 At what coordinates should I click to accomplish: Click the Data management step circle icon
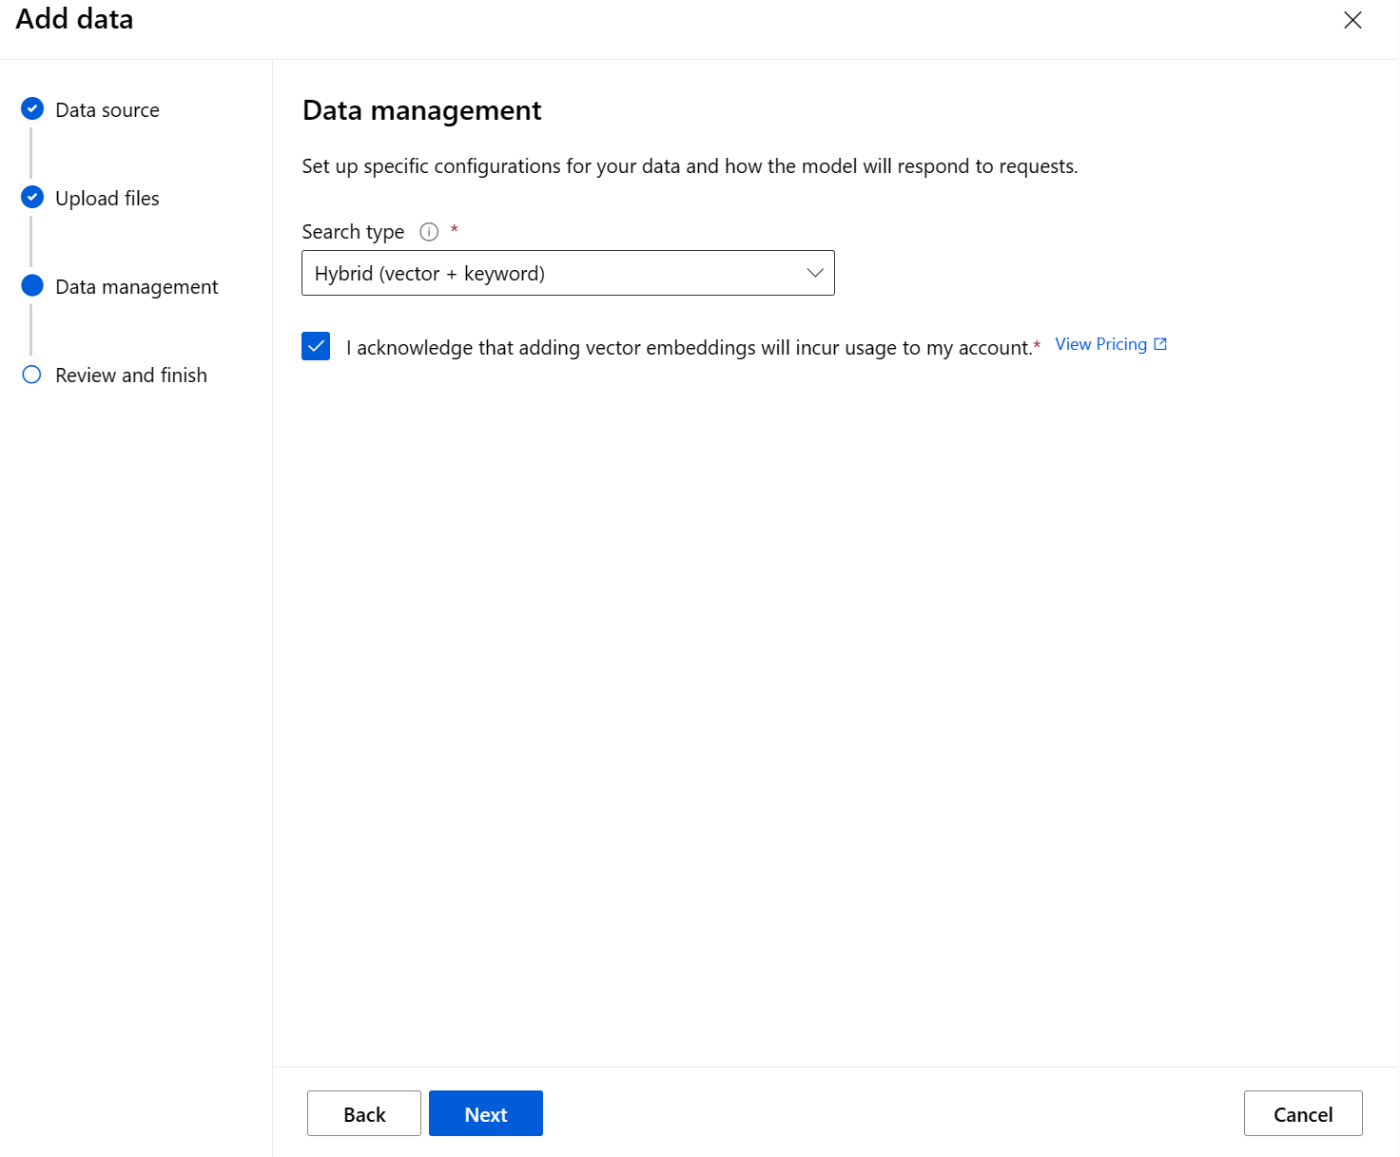tap(32, 286)
